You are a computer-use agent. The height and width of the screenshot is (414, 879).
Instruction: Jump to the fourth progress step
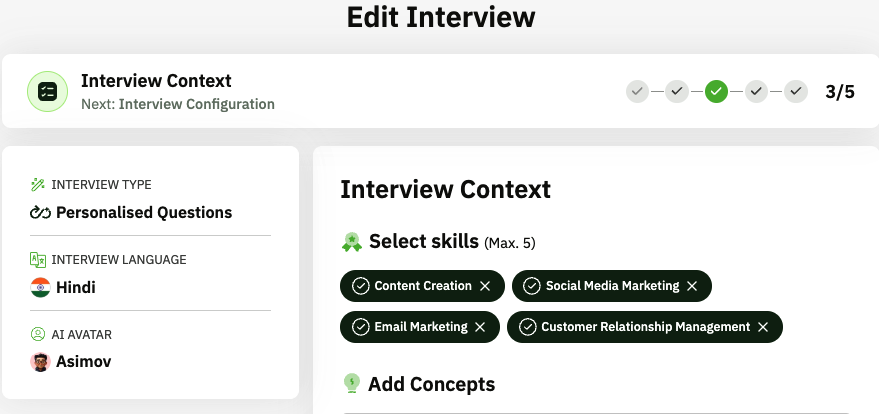(x=756, y=92)
